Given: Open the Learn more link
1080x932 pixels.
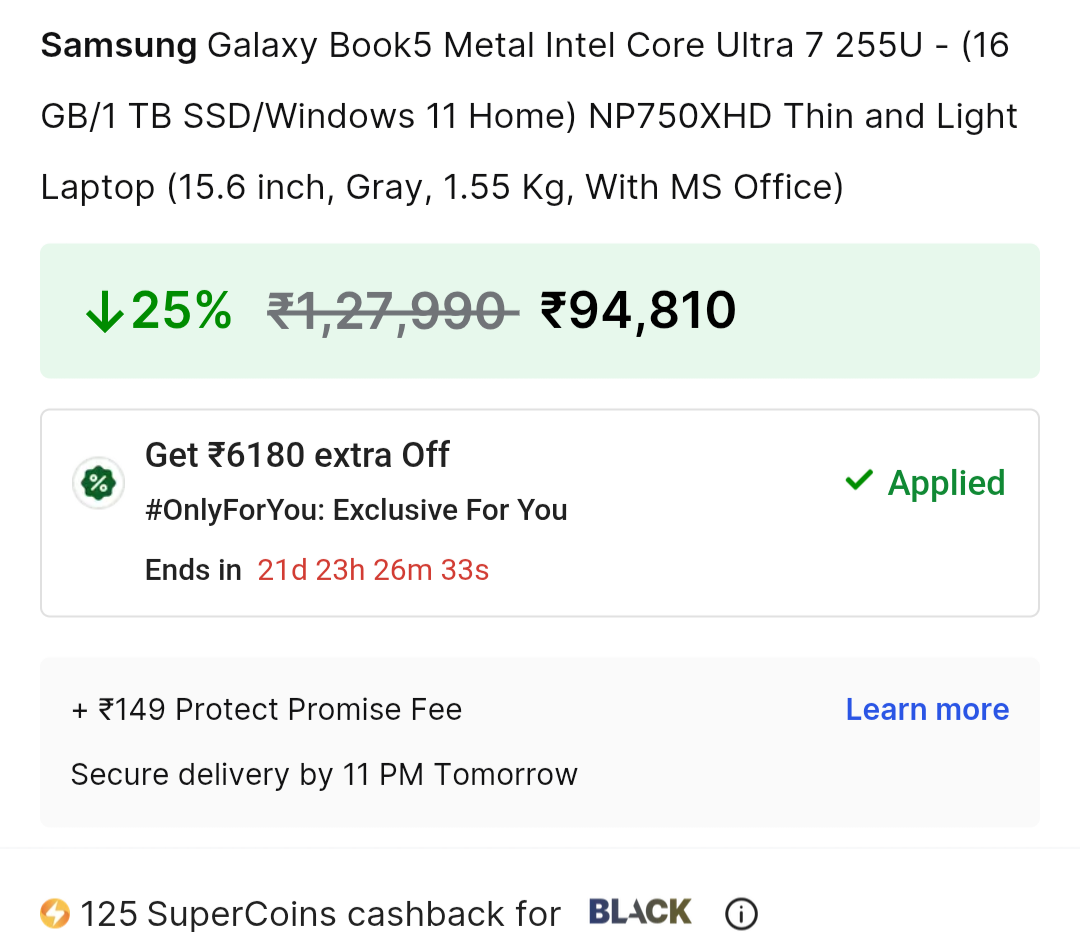Looking at the screenshot, I should [x=927, y=709].
